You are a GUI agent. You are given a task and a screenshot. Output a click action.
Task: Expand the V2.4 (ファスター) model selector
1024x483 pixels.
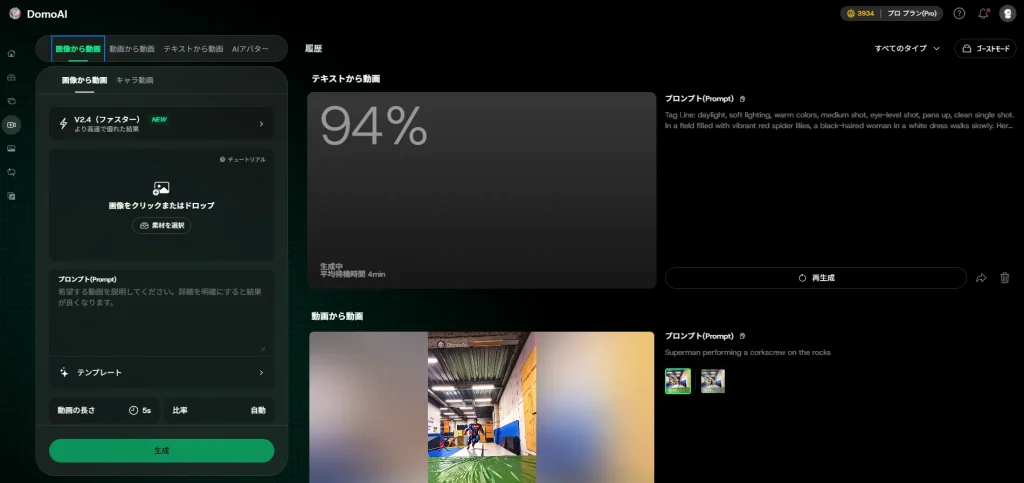(161, 124)
